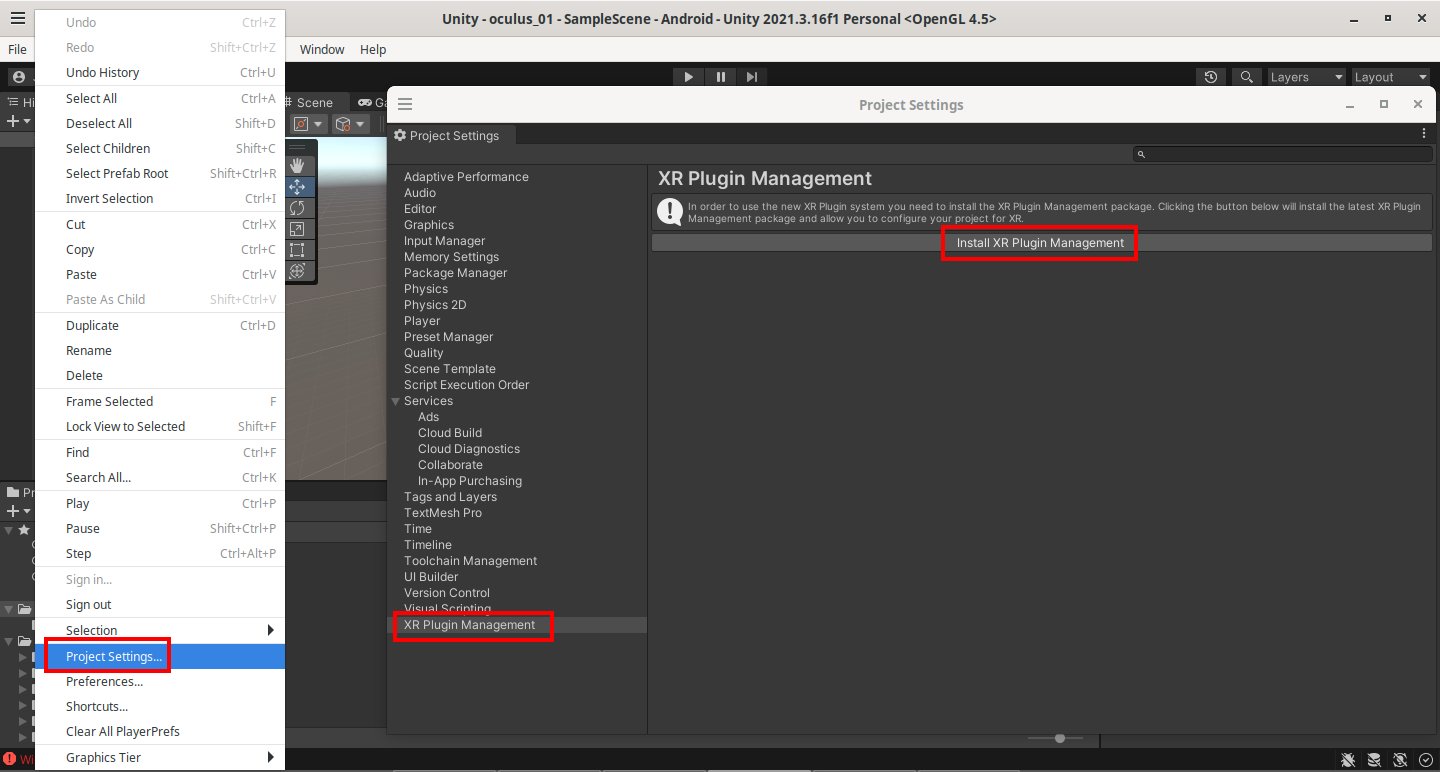Select the Rotate tool
1440x772 pixels.
click(297, 208)
